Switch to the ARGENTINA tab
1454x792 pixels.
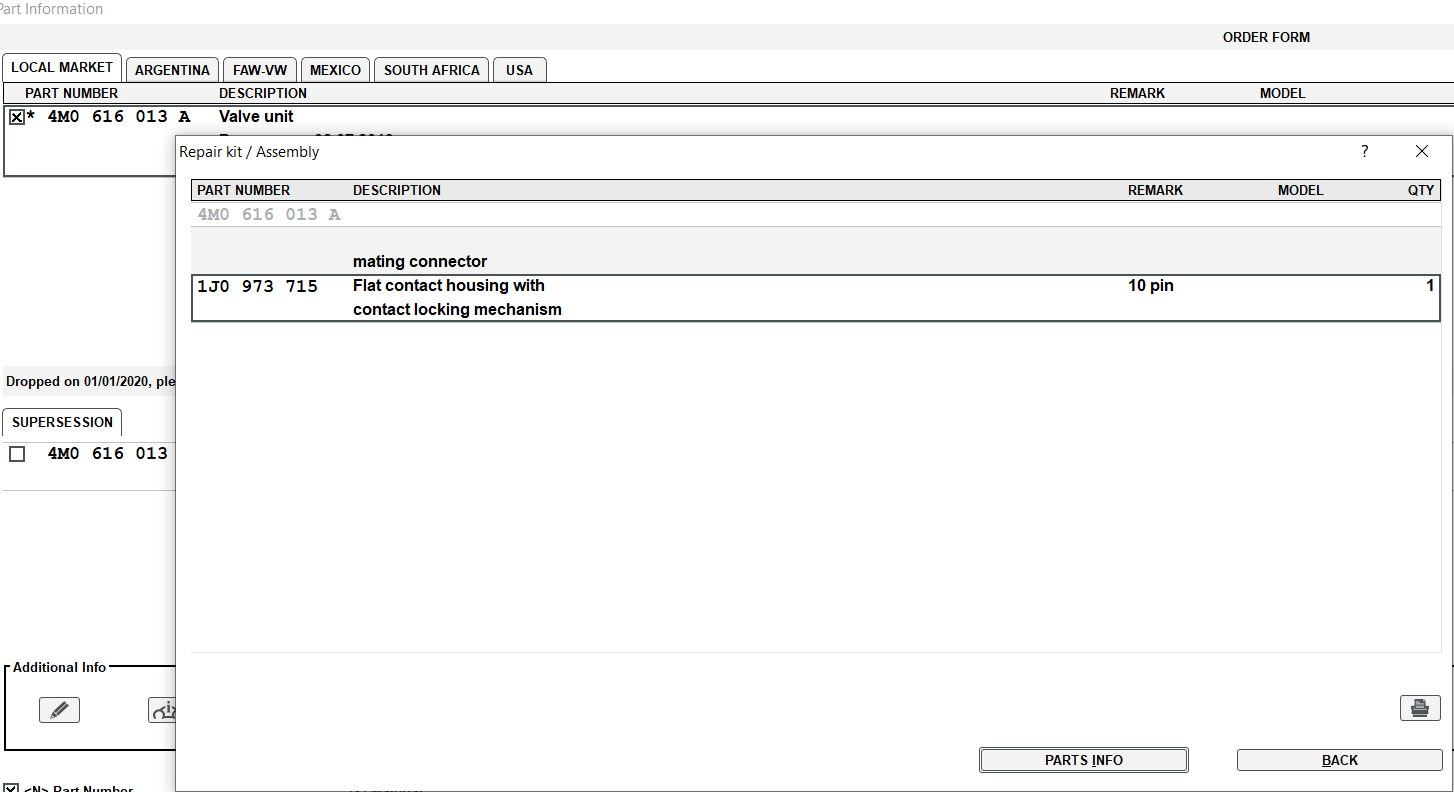tap(172, 70)
